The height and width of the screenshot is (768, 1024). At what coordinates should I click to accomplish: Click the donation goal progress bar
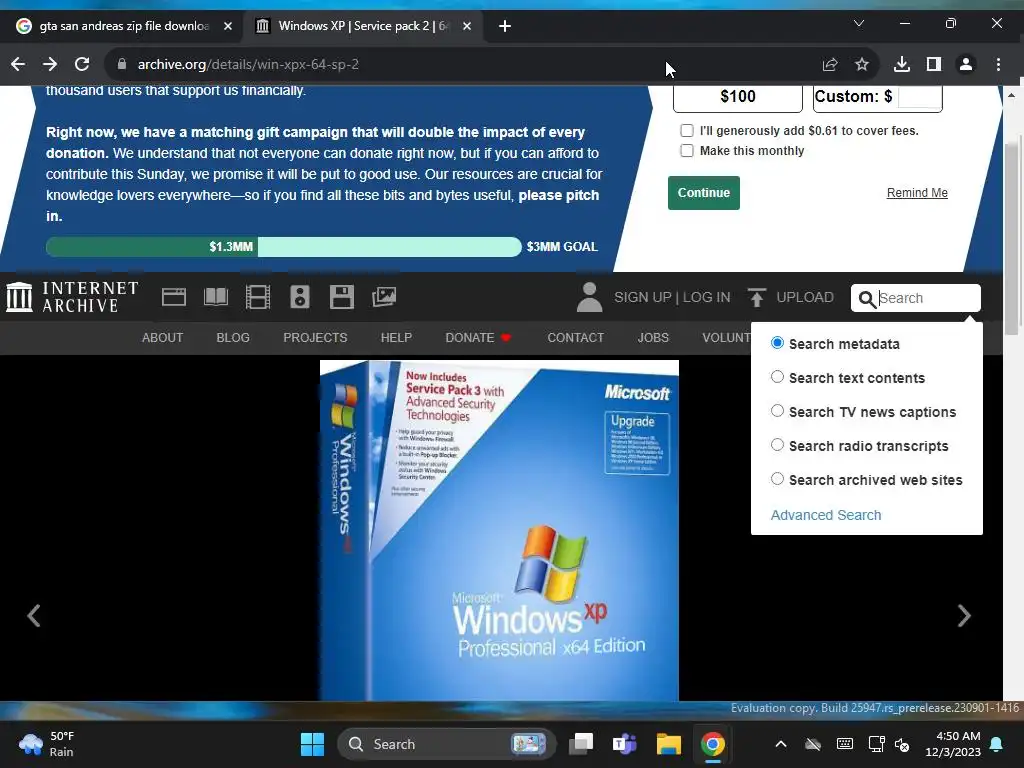(x=283, y=247)
